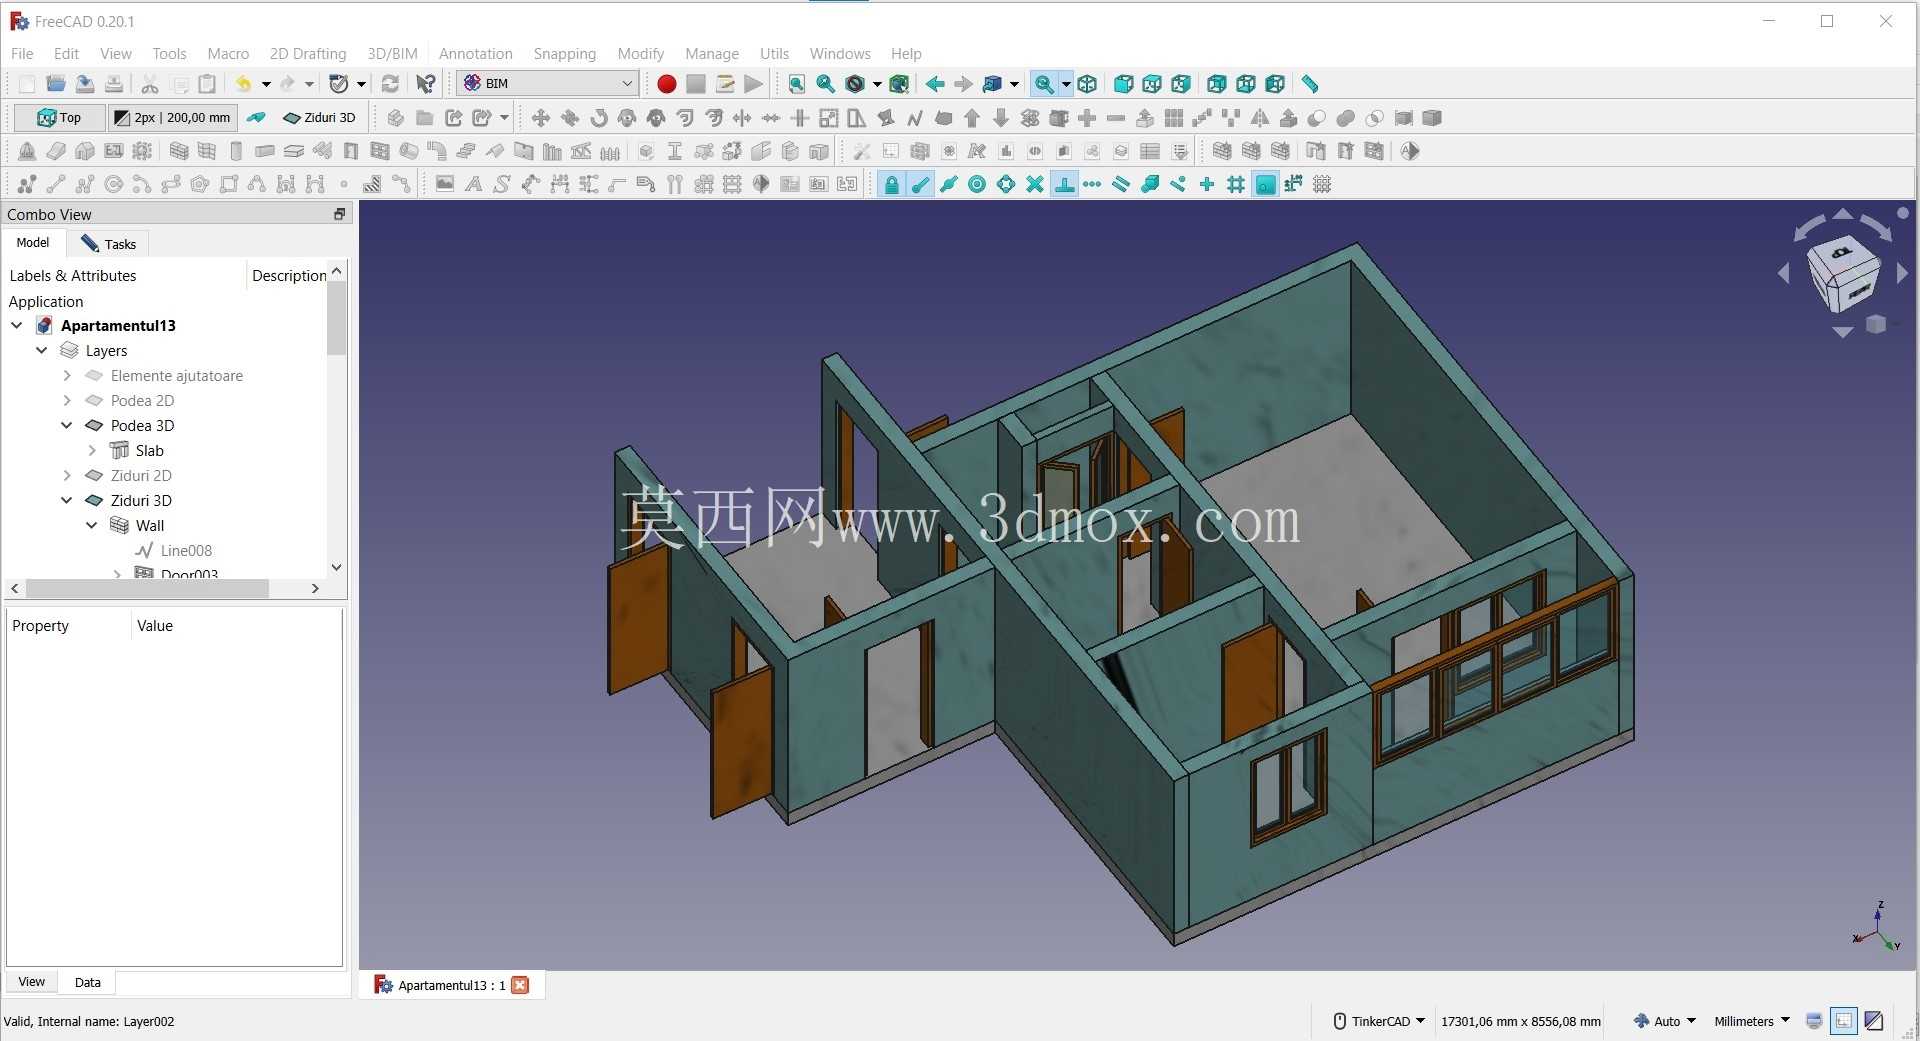This screenshot has width=1920, height=1041.
Task: Close the Apartamentul13 : 1 document tab
Action: tap(520, 985)
